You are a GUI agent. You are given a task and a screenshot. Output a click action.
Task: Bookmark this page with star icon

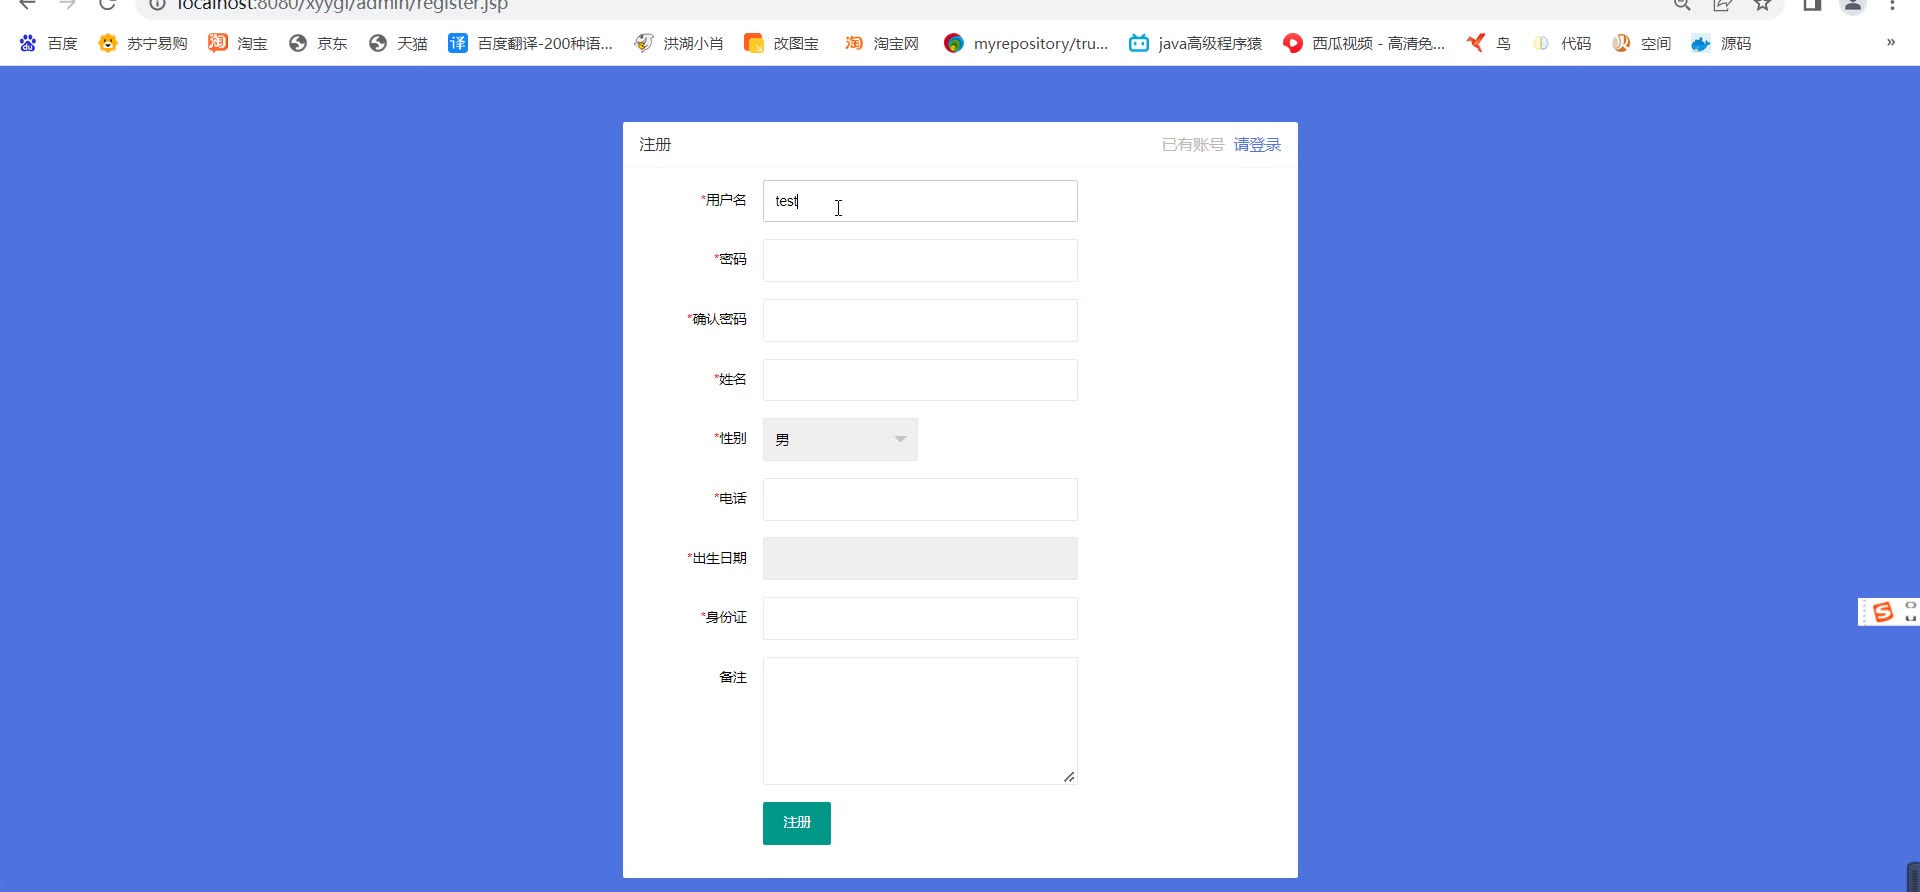pos(1762,5)
